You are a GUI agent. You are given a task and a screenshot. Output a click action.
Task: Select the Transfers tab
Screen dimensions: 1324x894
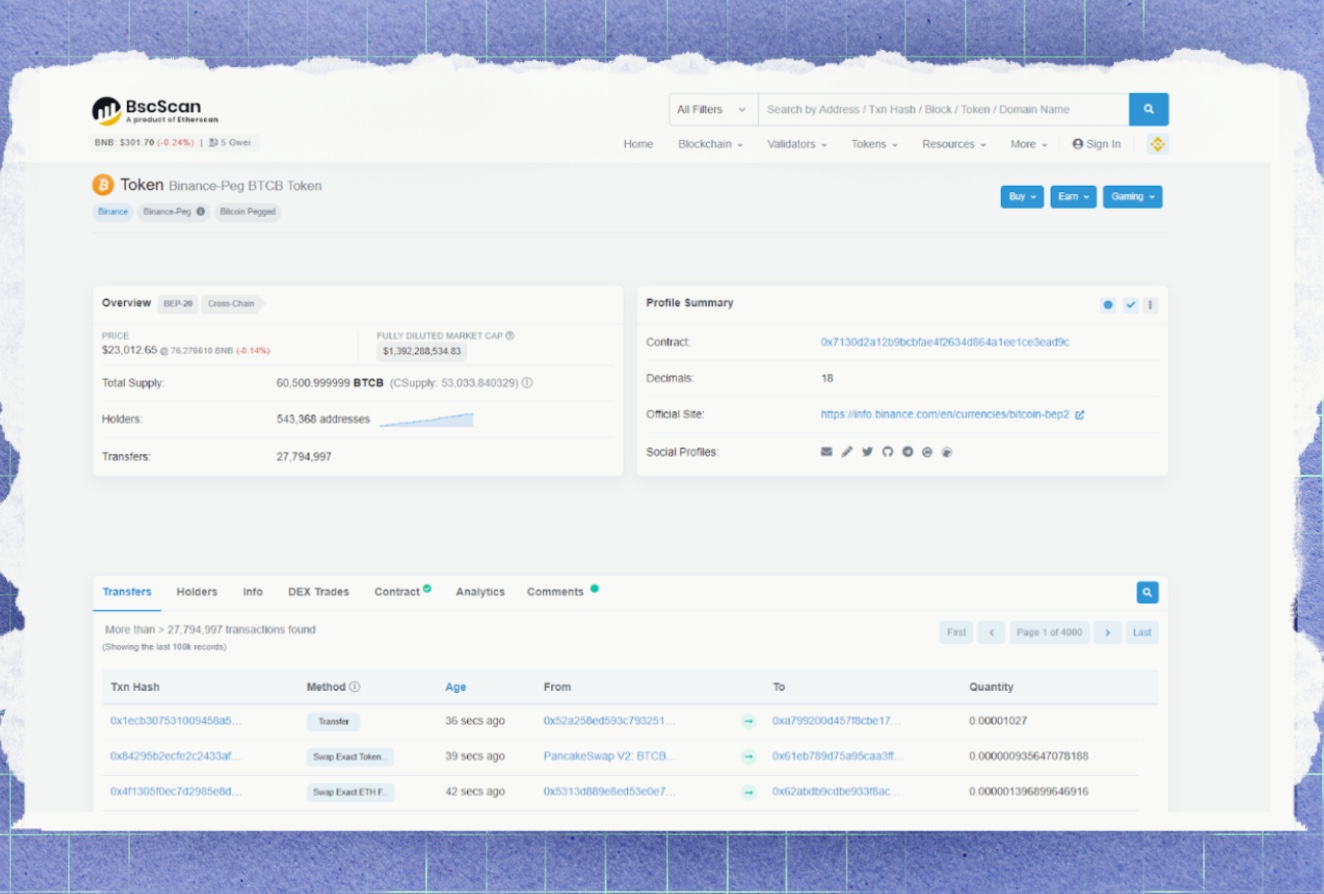pyautogui.click(x=127, y=592)
